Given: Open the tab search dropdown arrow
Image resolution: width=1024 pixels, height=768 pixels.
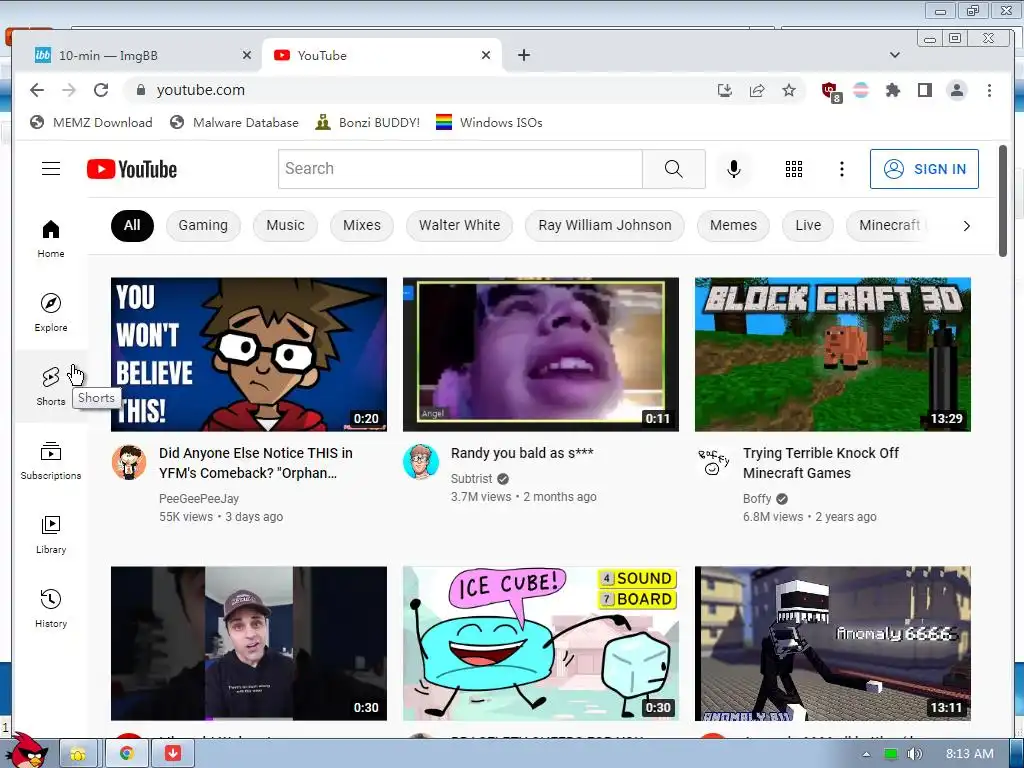Looking at the screenshot, I should (x=895, y=55).
